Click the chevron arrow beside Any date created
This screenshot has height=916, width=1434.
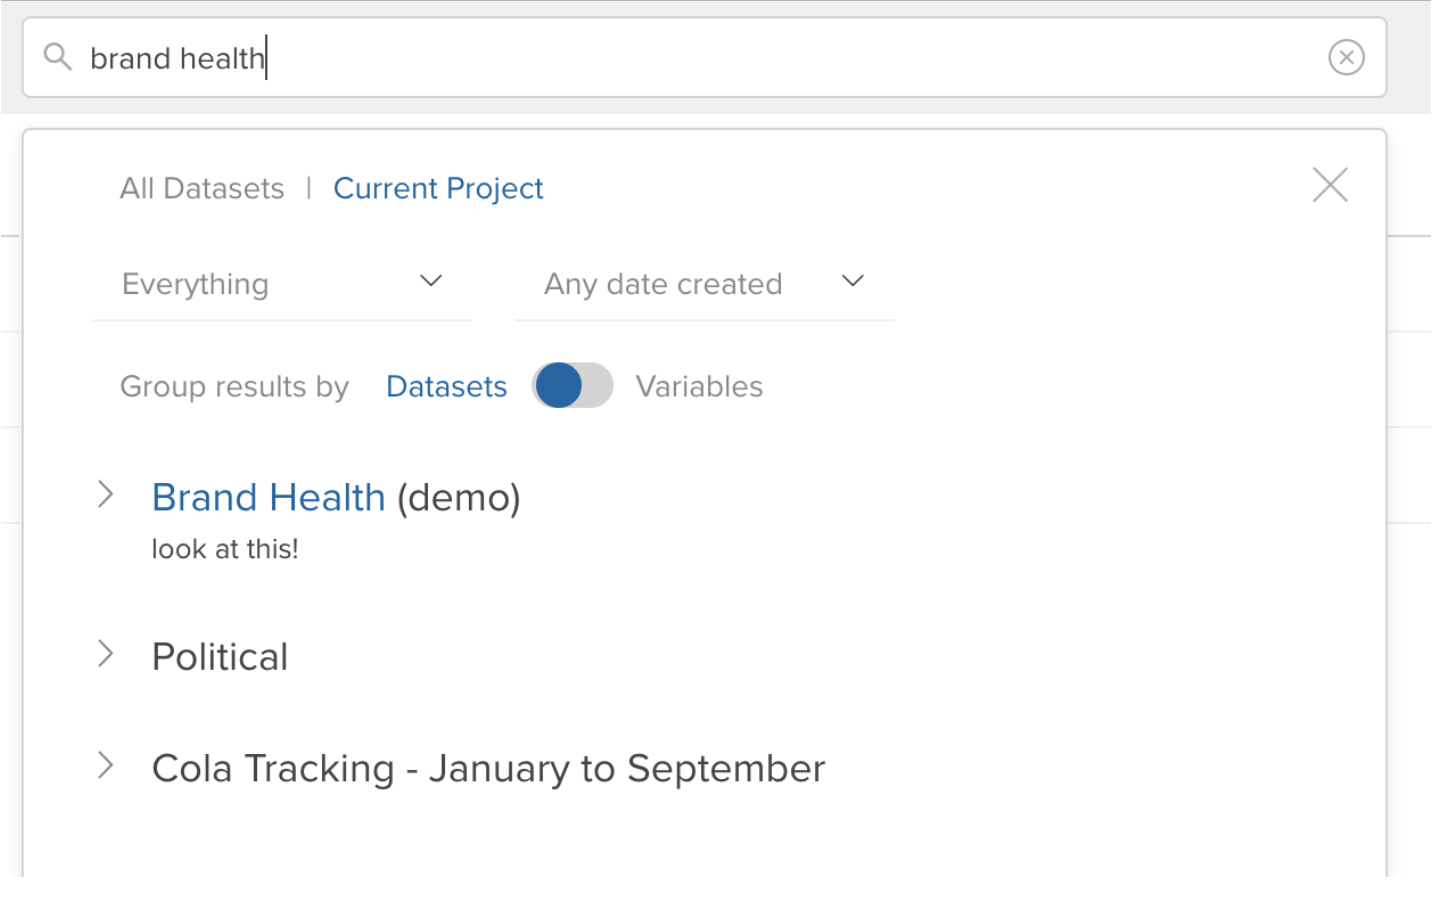pos(852,282)
